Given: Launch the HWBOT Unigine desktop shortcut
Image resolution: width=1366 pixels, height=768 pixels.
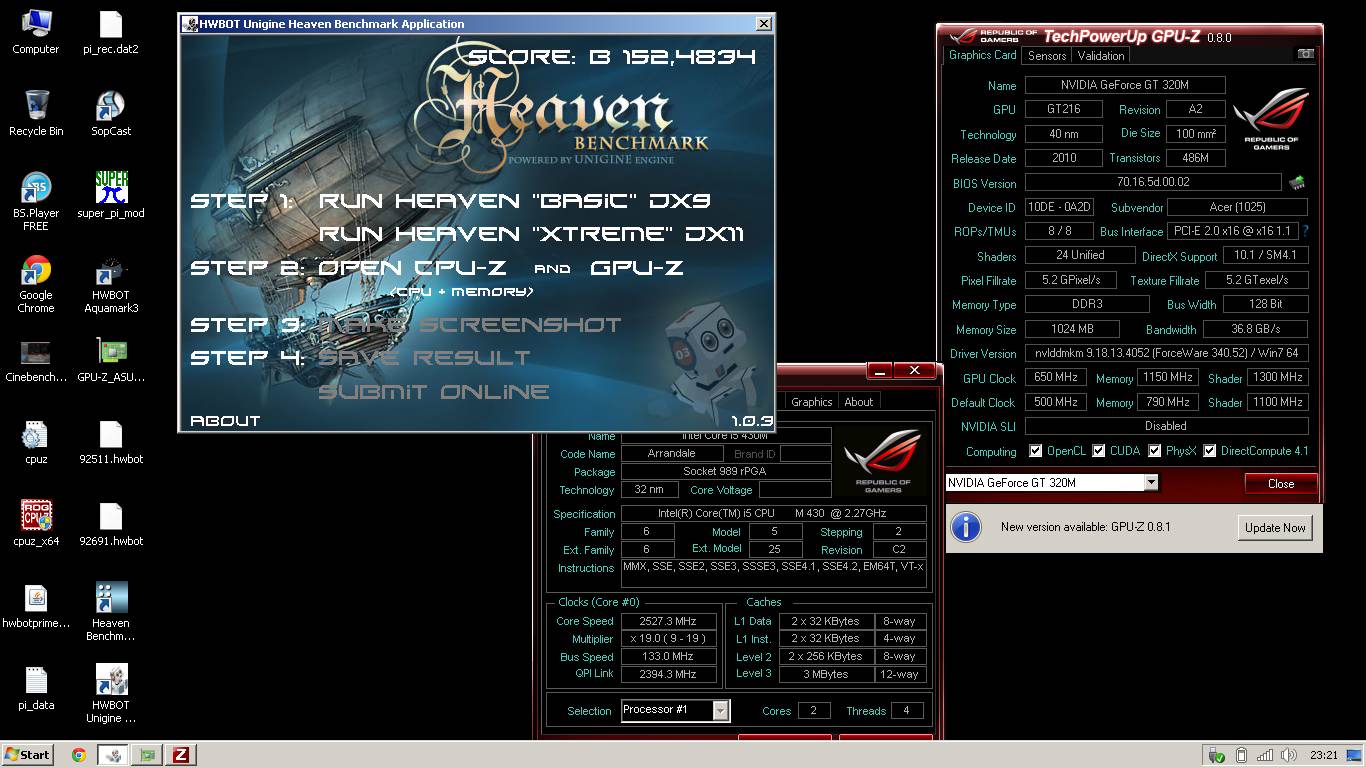Looking at the screenshot, I should [110, 694].
